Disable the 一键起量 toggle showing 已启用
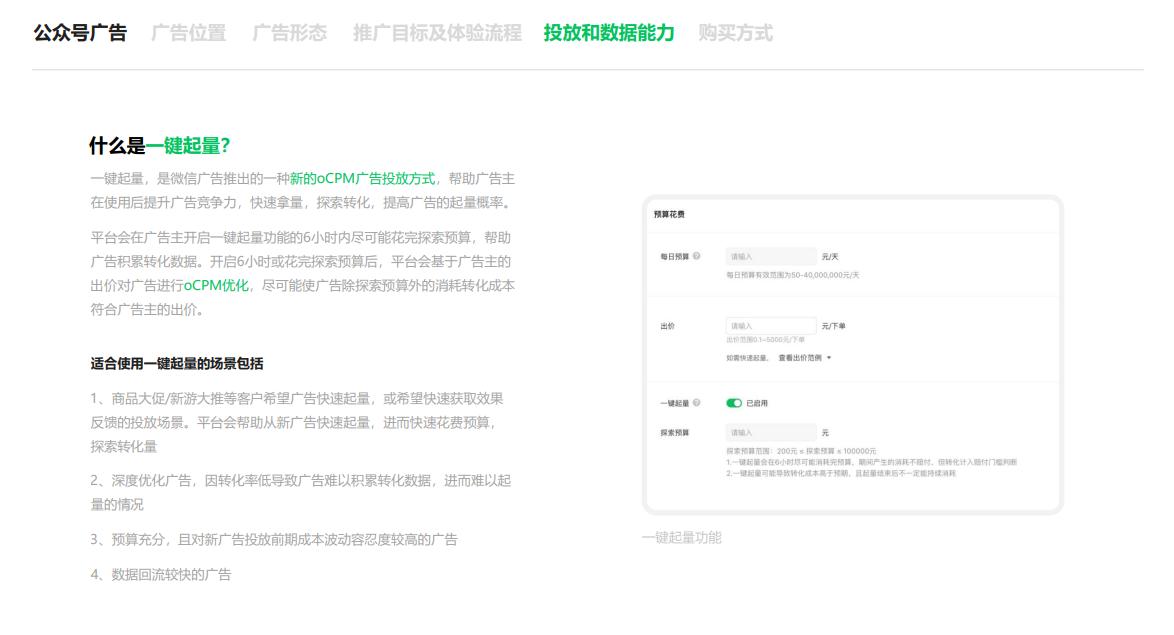Image resolution: width=1174 pixels, height=635 pixels. [734, 401]
